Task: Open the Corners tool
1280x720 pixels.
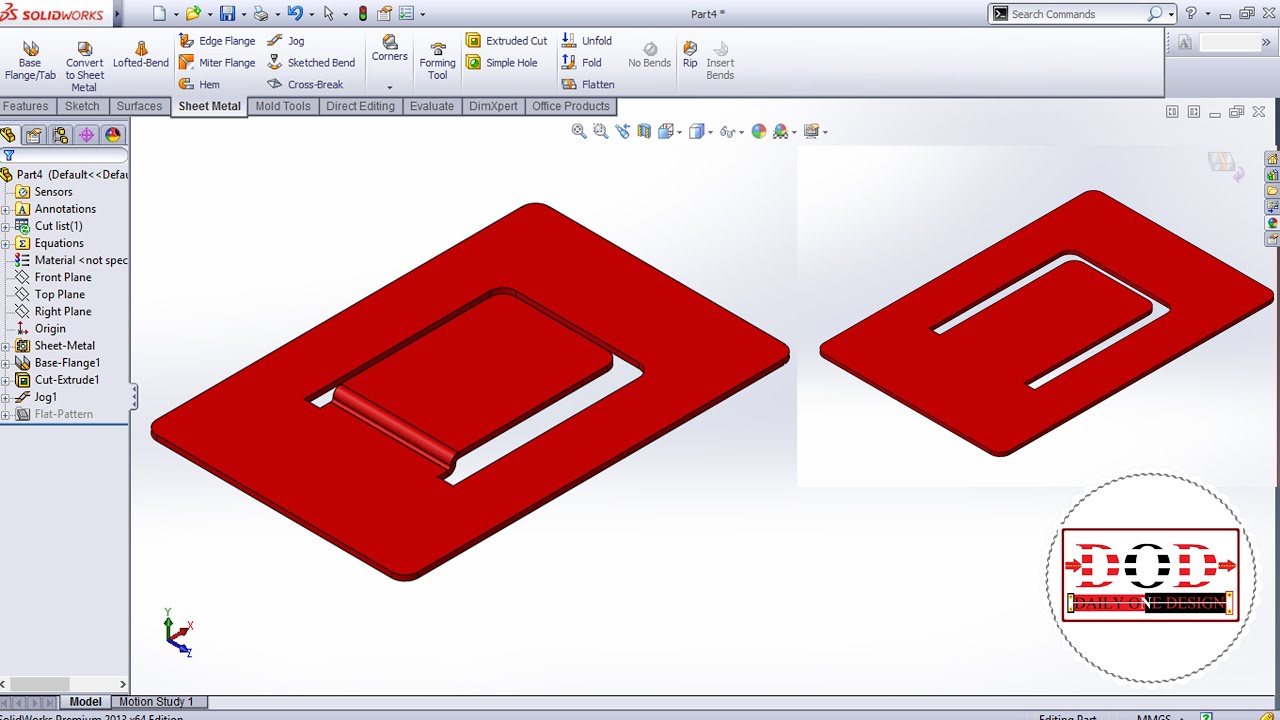Action: [390, 49]
